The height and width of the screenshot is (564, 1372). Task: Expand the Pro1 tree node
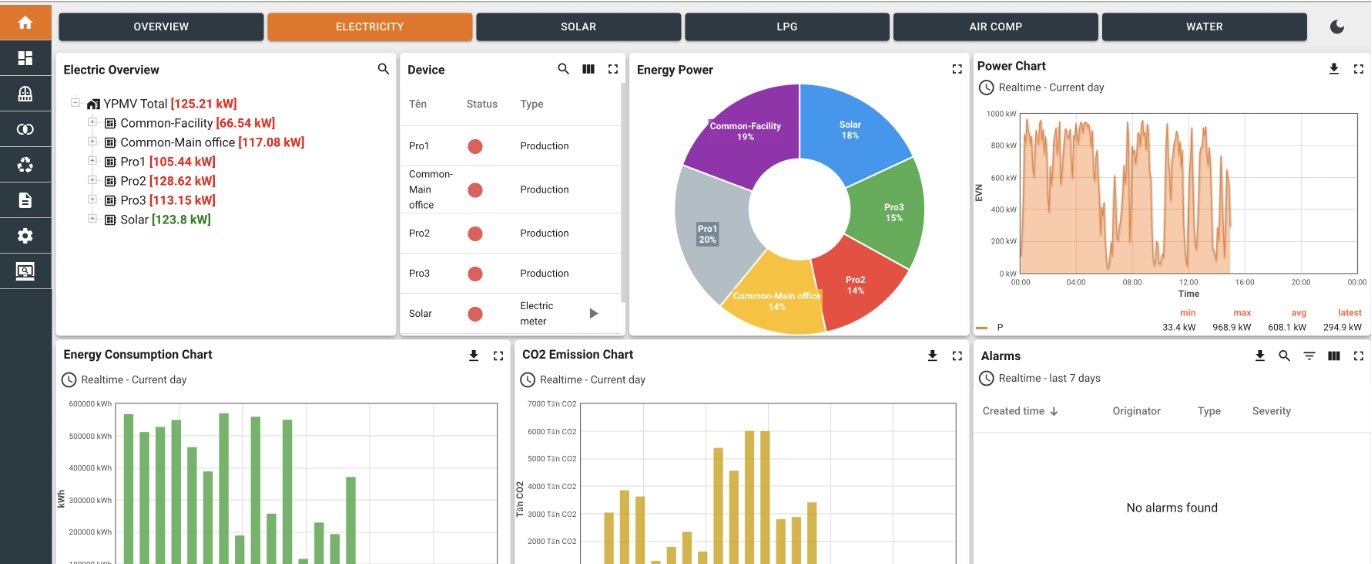click(x=92, y=161)
